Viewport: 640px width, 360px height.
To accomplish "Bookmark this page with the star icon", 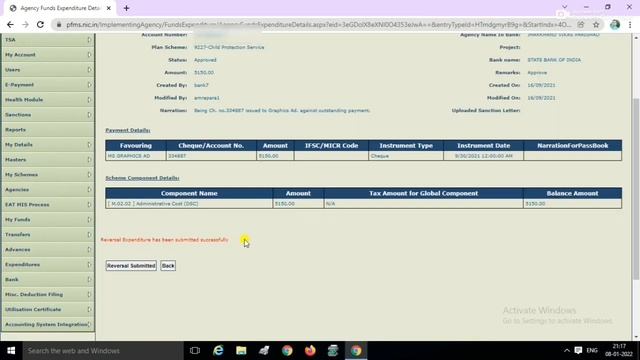I will pos(596,24).
